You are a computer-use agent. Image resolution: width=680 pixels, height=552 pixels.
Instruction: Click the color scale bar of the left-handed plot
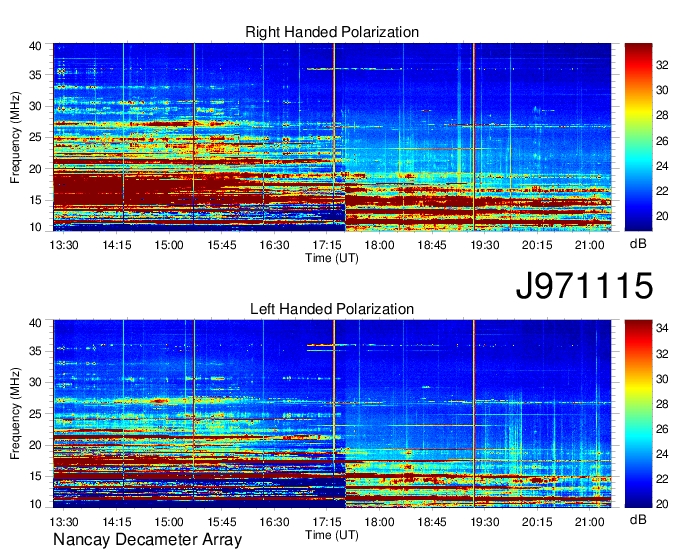click(x=638, y=414)
